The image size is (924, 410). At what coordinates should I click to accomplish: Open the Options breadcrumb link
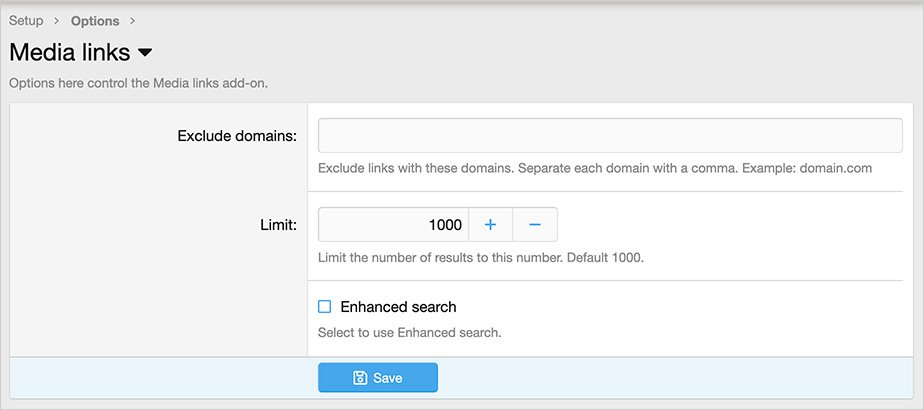[95, 20]
